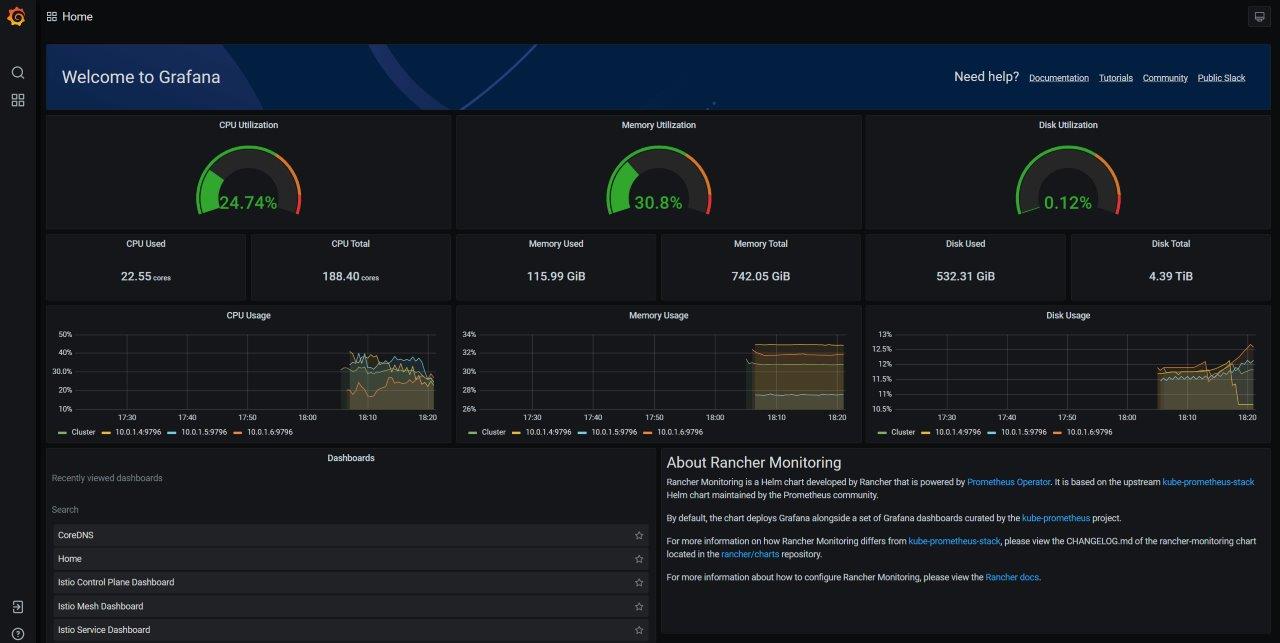
Task: Open the CoreDNS dashboard row
Action: click(351, 535)
